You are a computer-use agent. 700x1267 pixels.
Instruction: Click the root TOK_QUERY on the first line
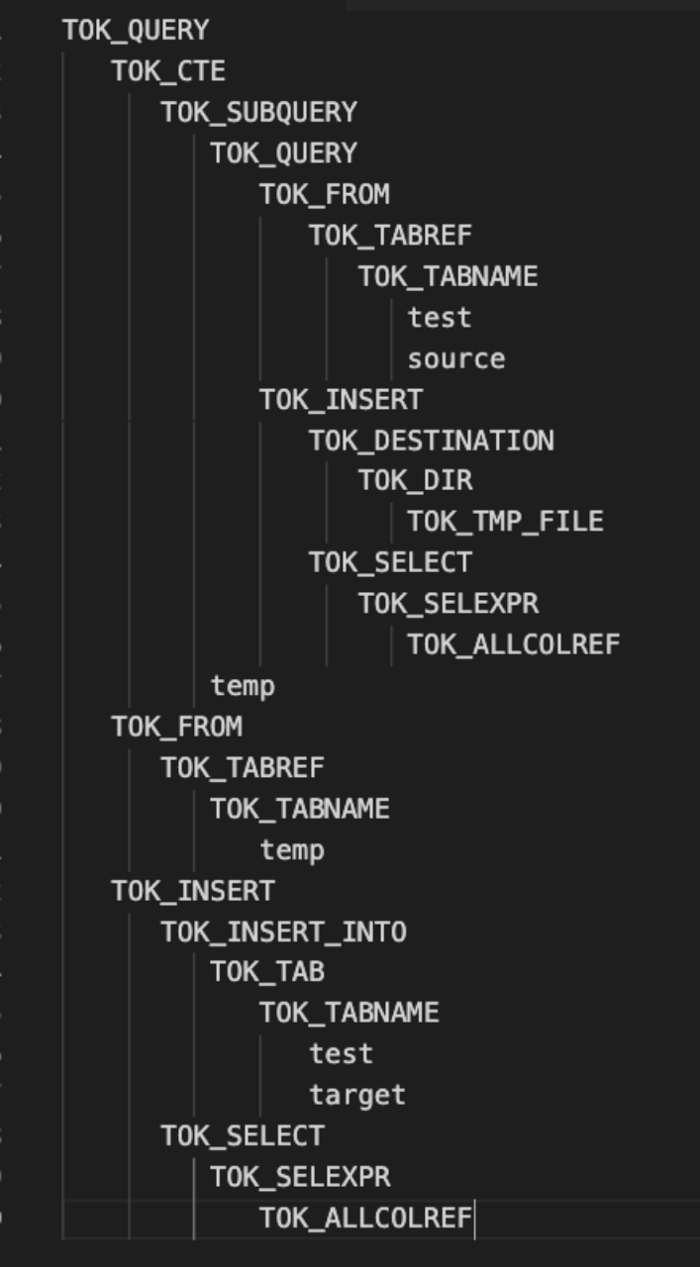(135, 30)
